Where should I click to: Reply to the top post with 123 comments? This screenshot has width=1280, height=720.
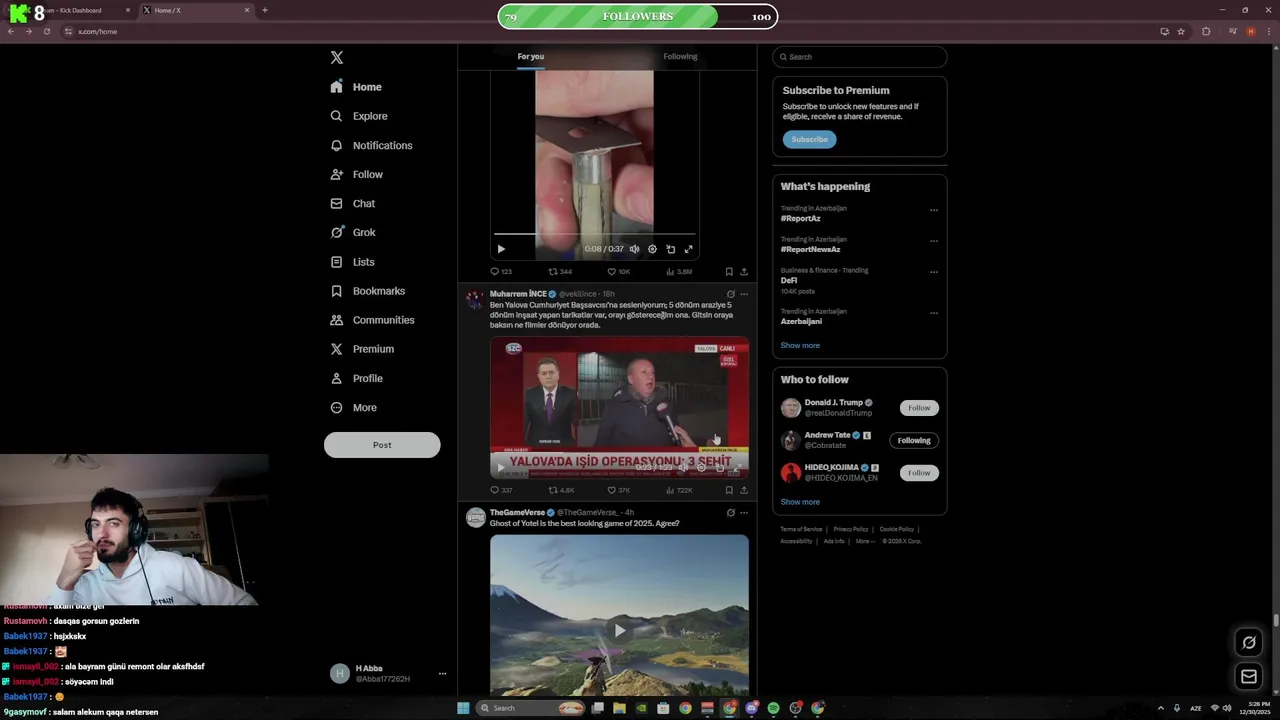coord(501,271)
